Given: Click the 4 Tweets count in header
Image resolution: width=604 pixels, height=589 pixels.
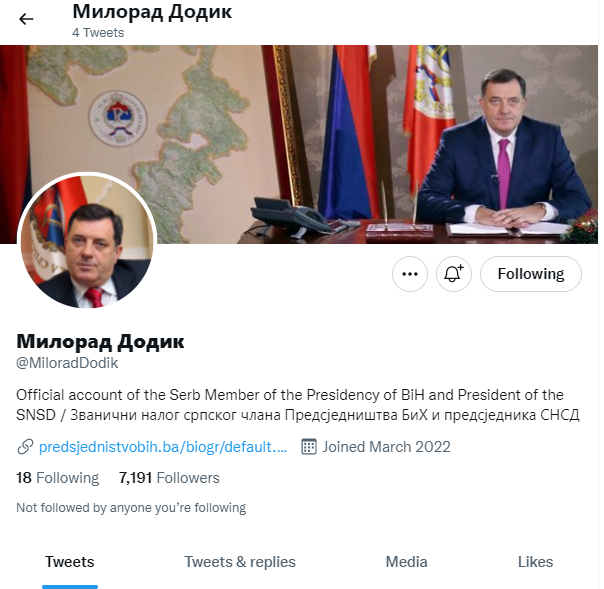Looking at the screenshot, I should click(x=98, y=33).
